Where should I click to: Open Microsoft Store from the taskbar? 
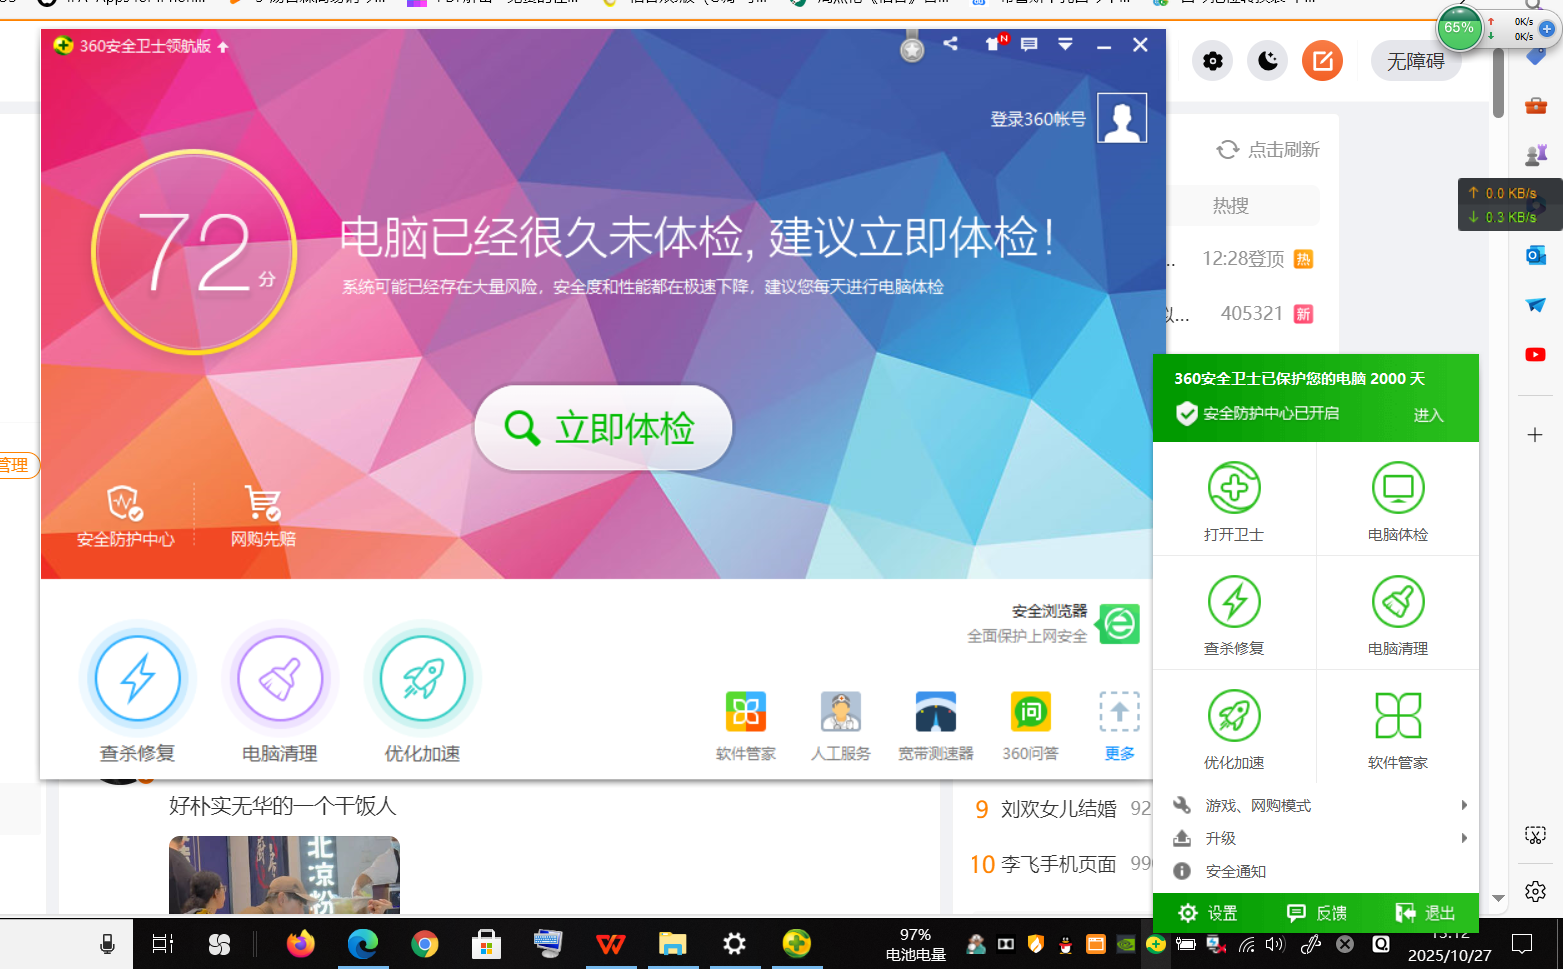[487, 944]
